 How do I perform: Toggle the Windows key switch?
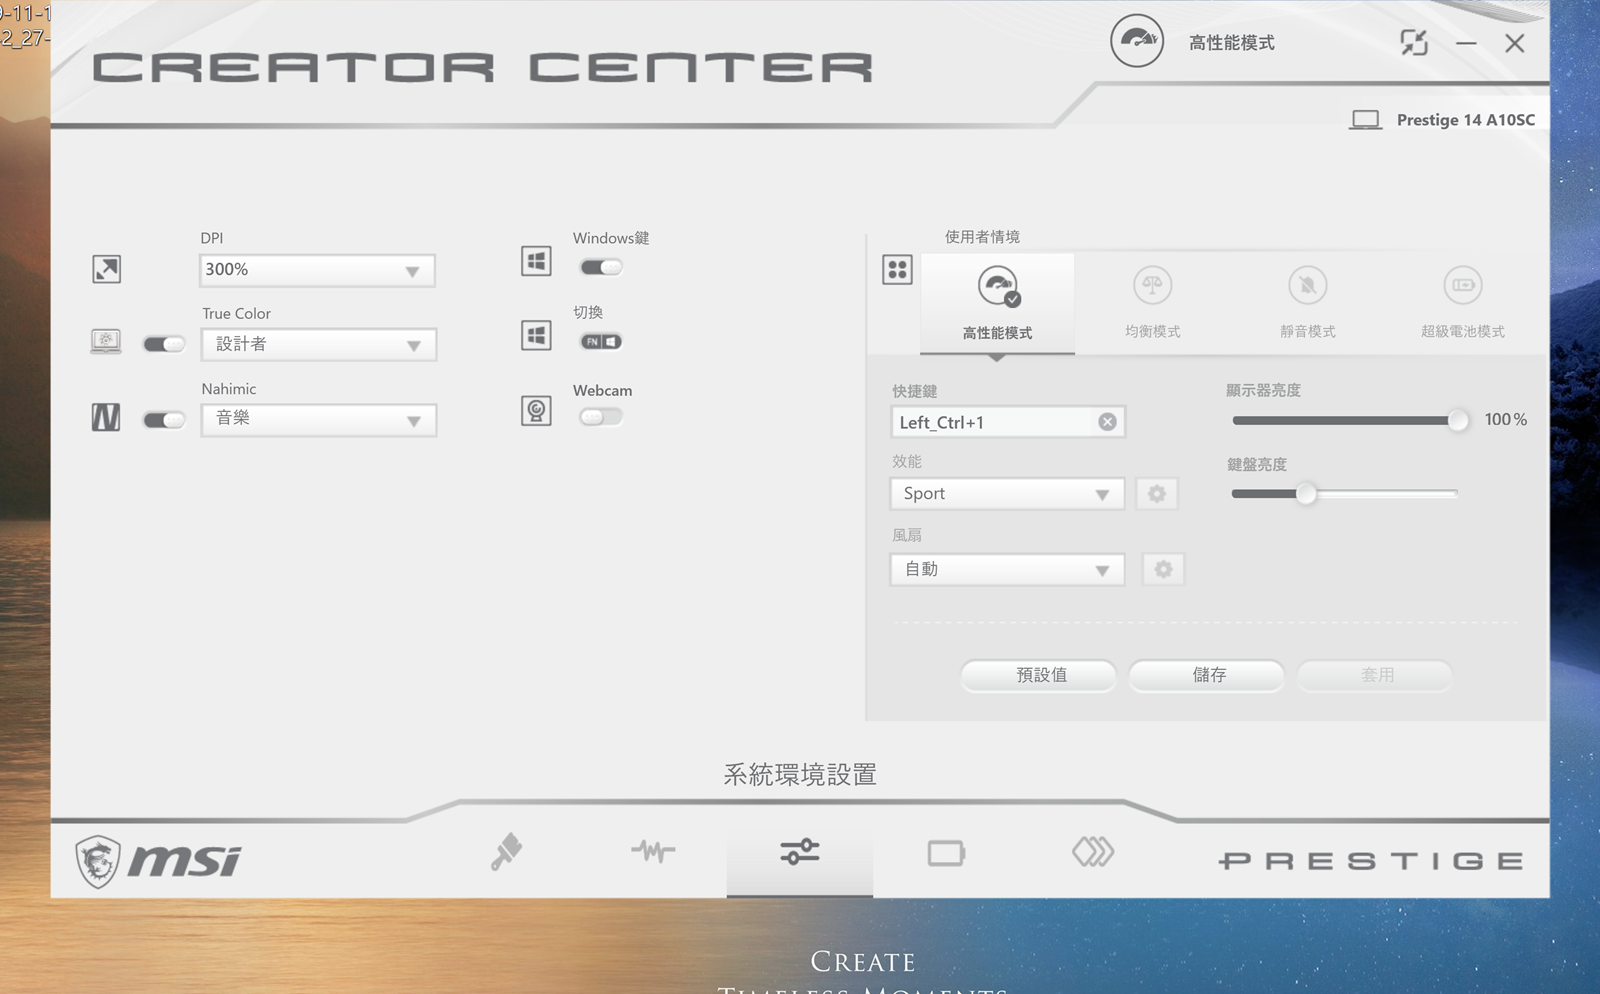click(x=601, y=267)
